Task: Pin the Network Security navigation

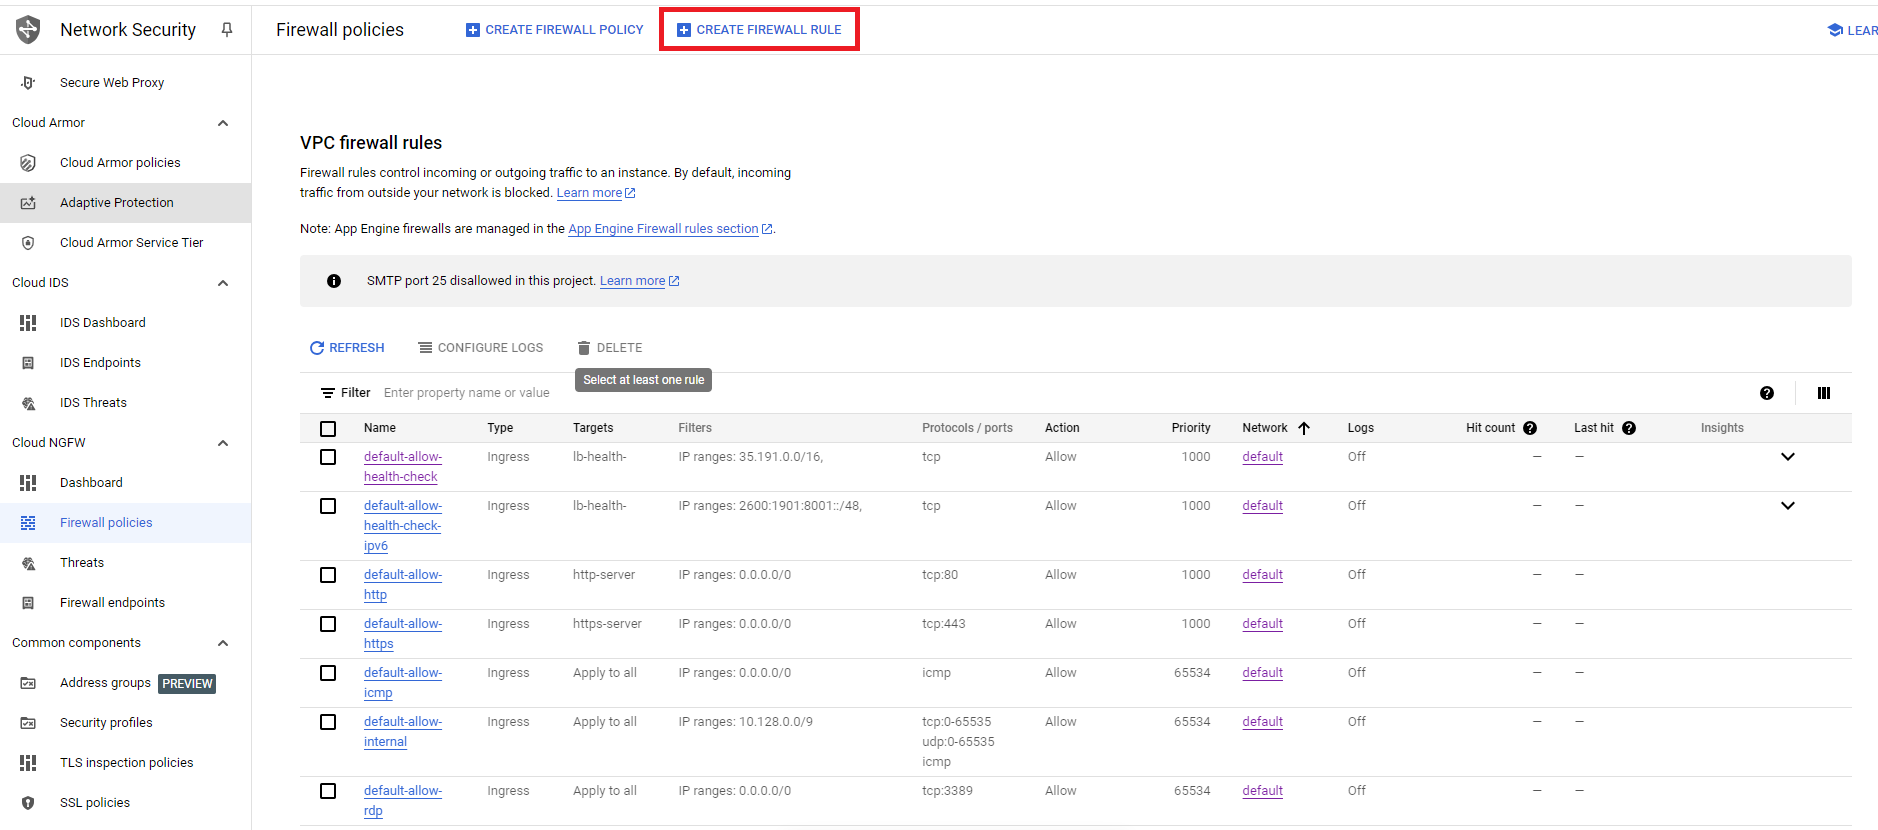Action: point(227,30)
